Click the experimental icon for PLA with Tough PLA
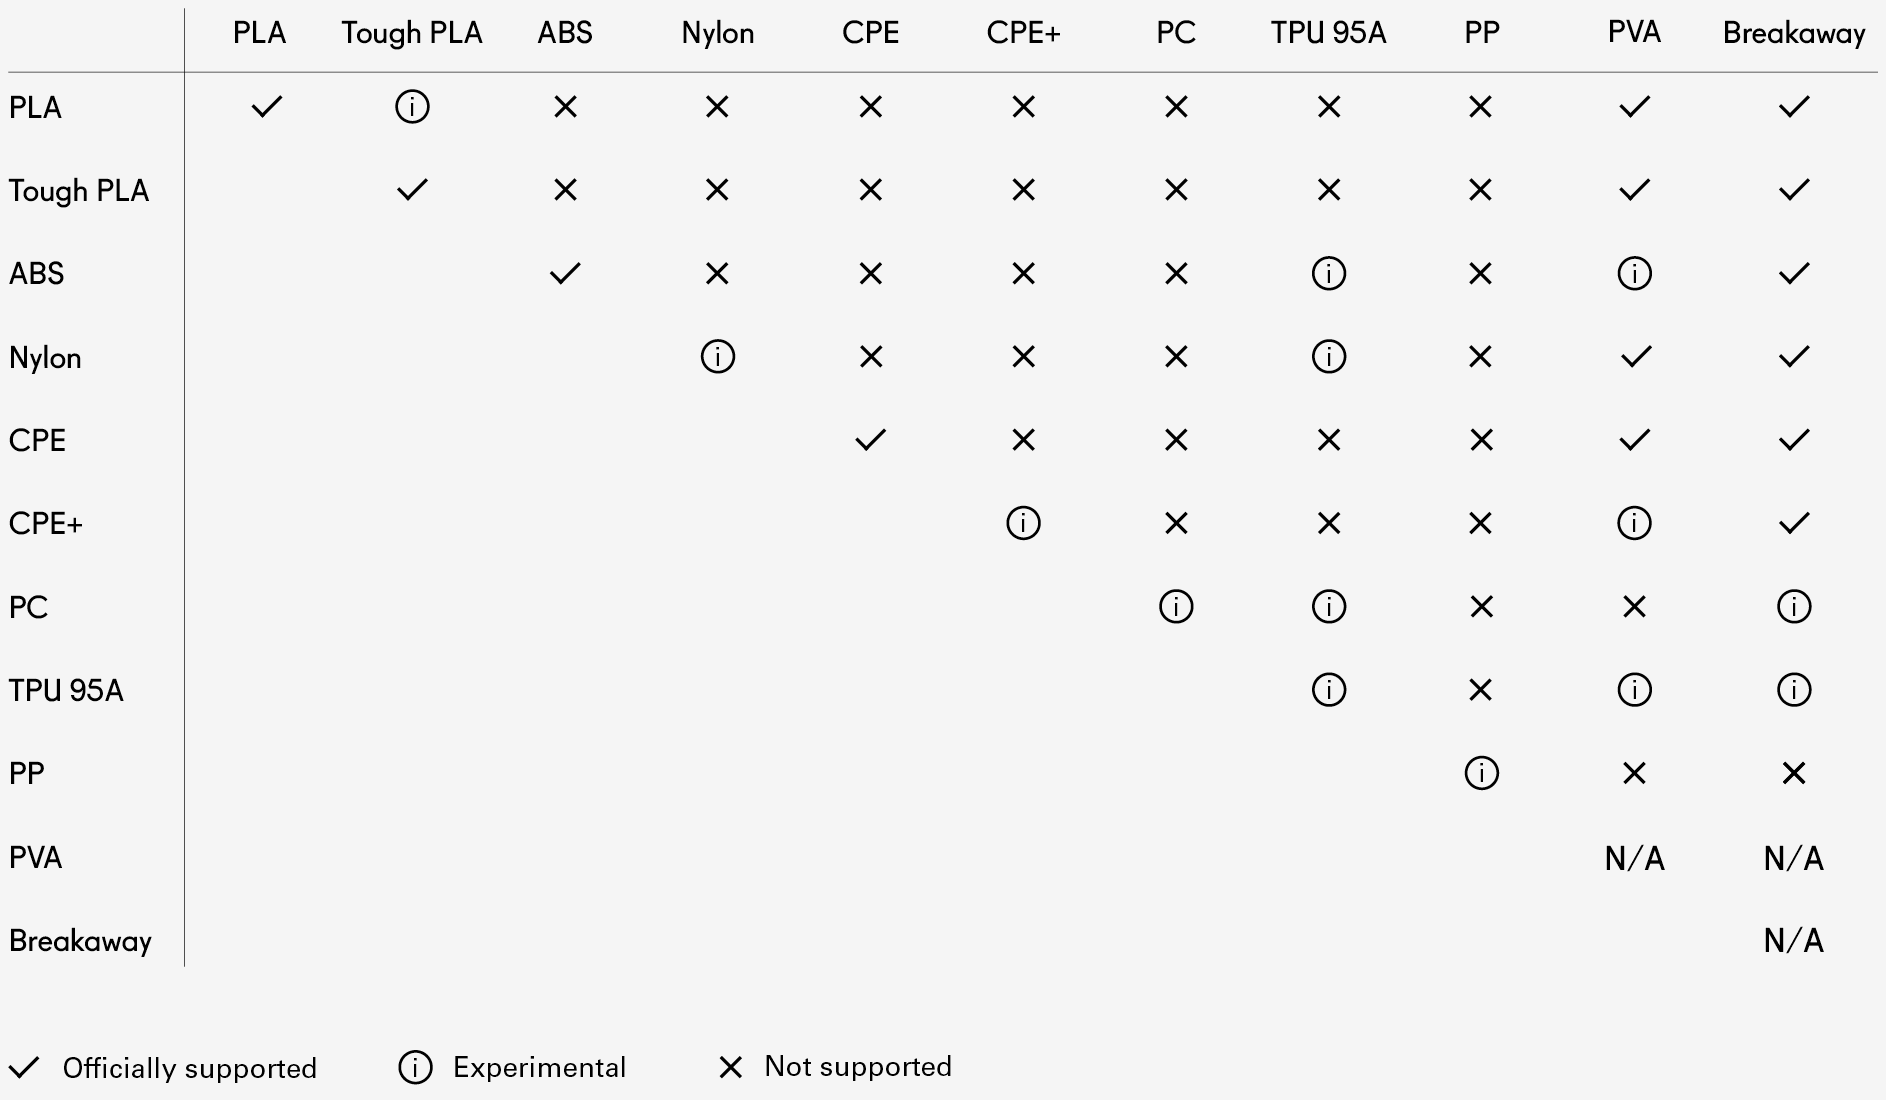1886x1100 pixels. coord(412,106)
